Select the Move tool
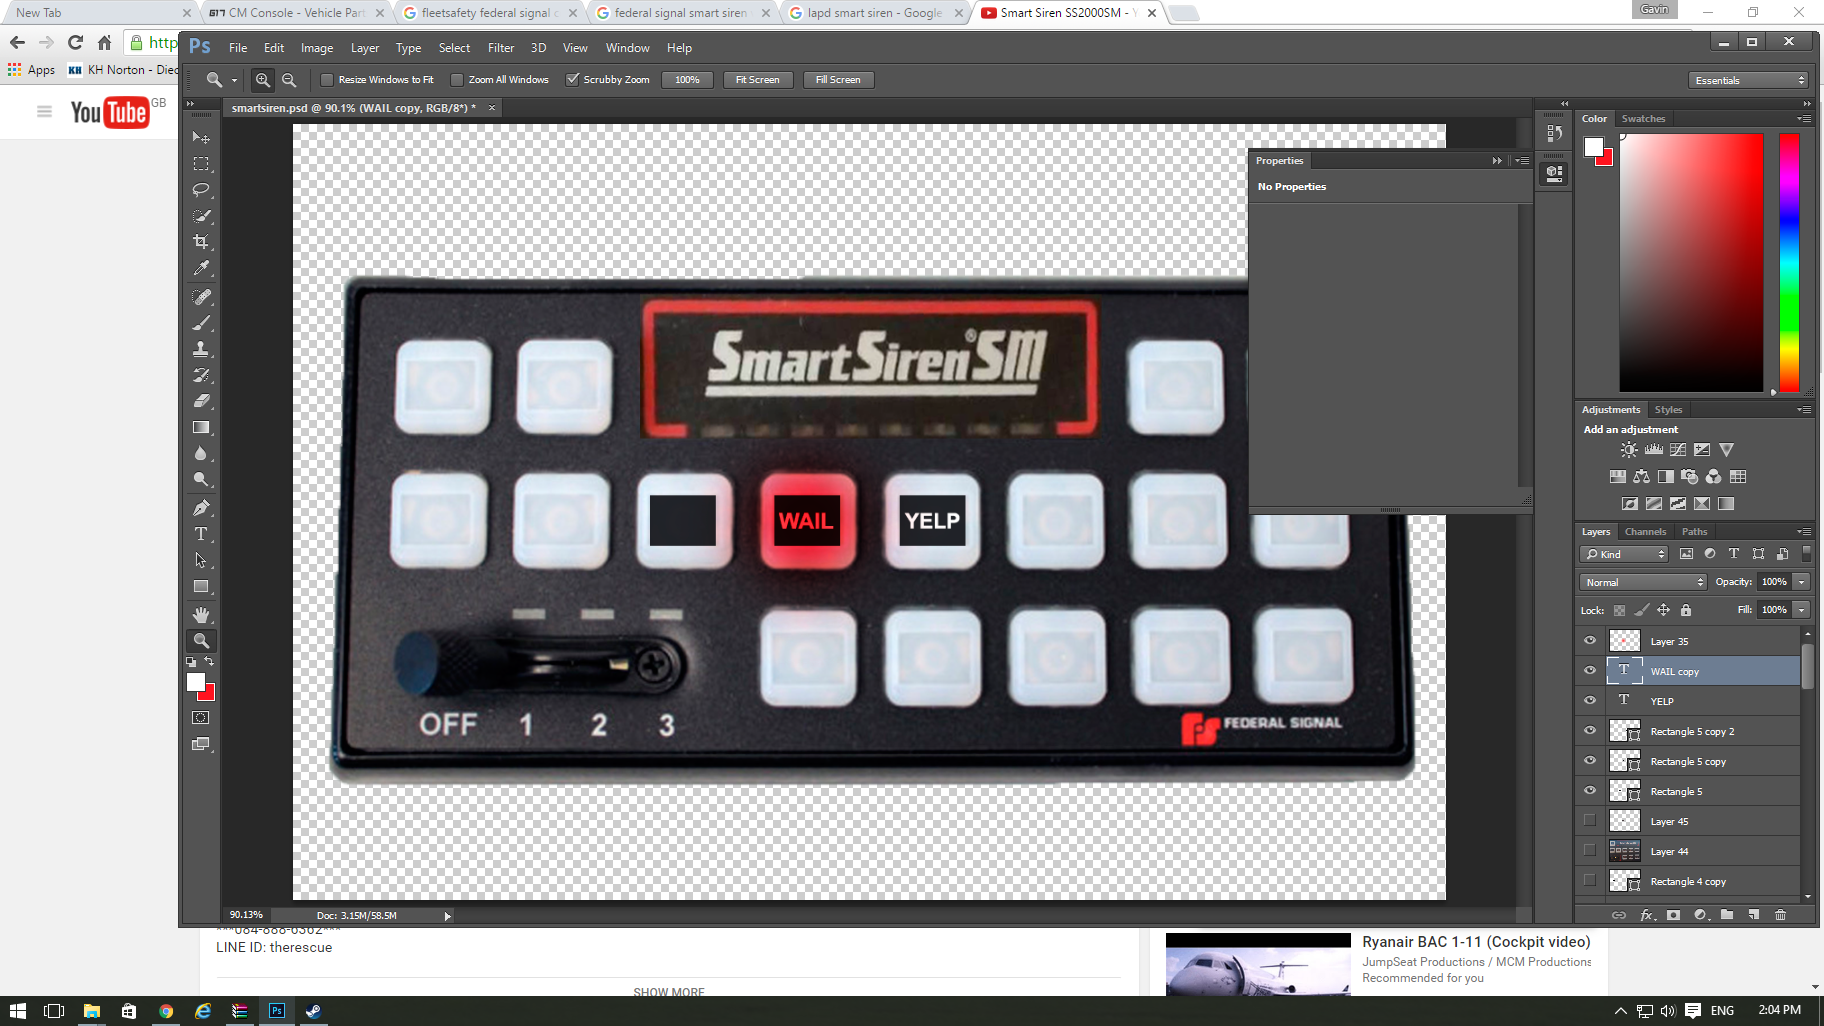Viewport: 1824px width, 1026px height. point(201,137)
